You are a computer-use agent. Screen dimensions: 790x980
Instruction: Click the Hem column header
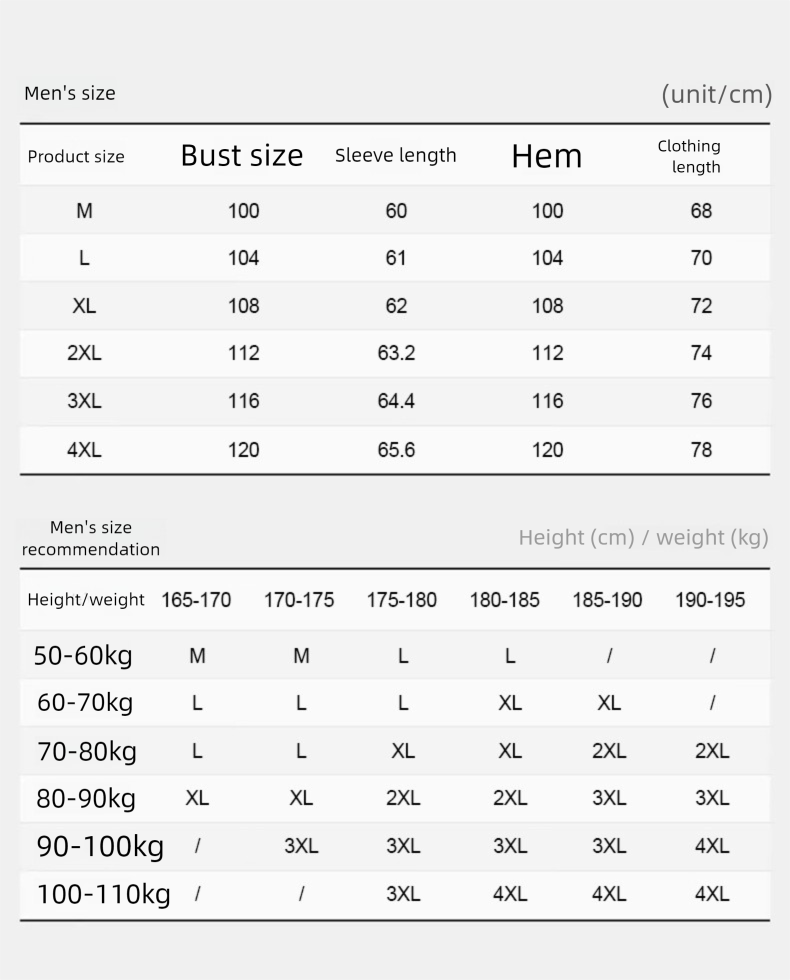[x=546, y=156]
